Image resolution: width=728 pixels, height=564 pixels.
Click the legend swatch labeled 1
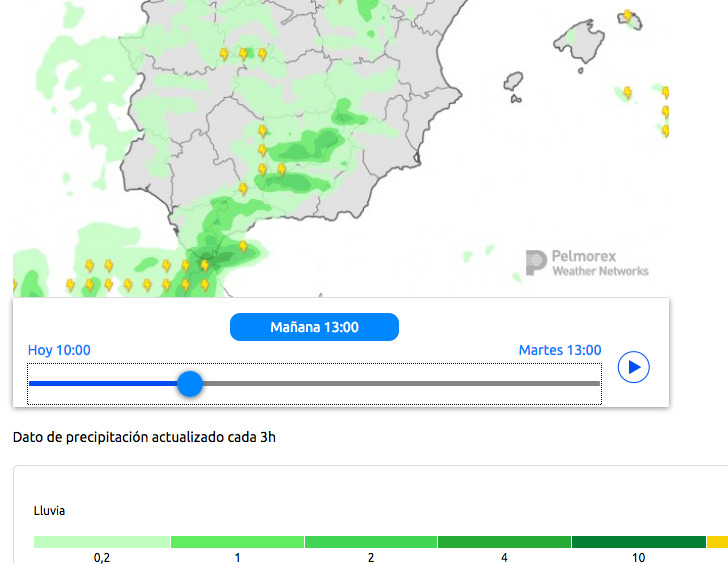[x=237, y=542]
